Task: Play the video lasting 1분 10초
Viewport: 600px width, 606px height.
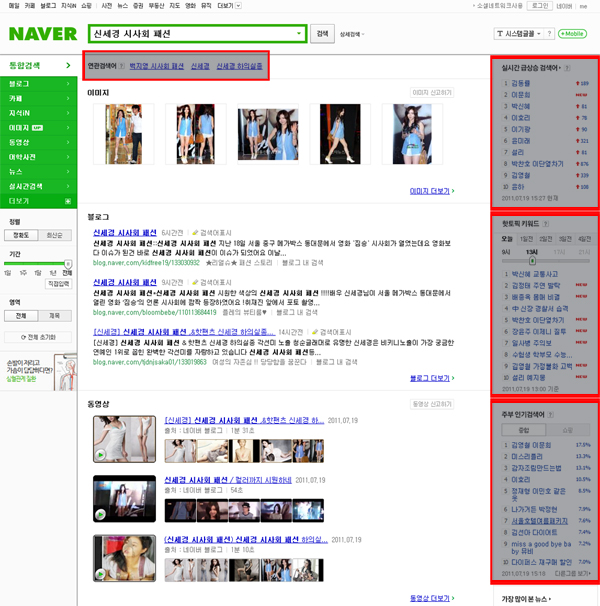Action: [124, 558]
